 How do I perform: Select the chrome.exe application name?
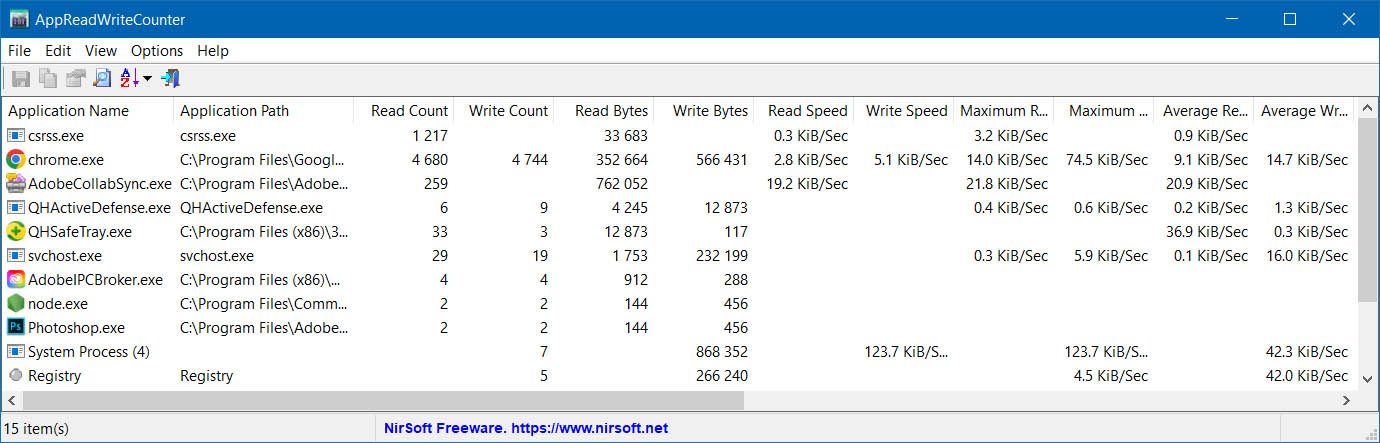(x=66, y=159)
